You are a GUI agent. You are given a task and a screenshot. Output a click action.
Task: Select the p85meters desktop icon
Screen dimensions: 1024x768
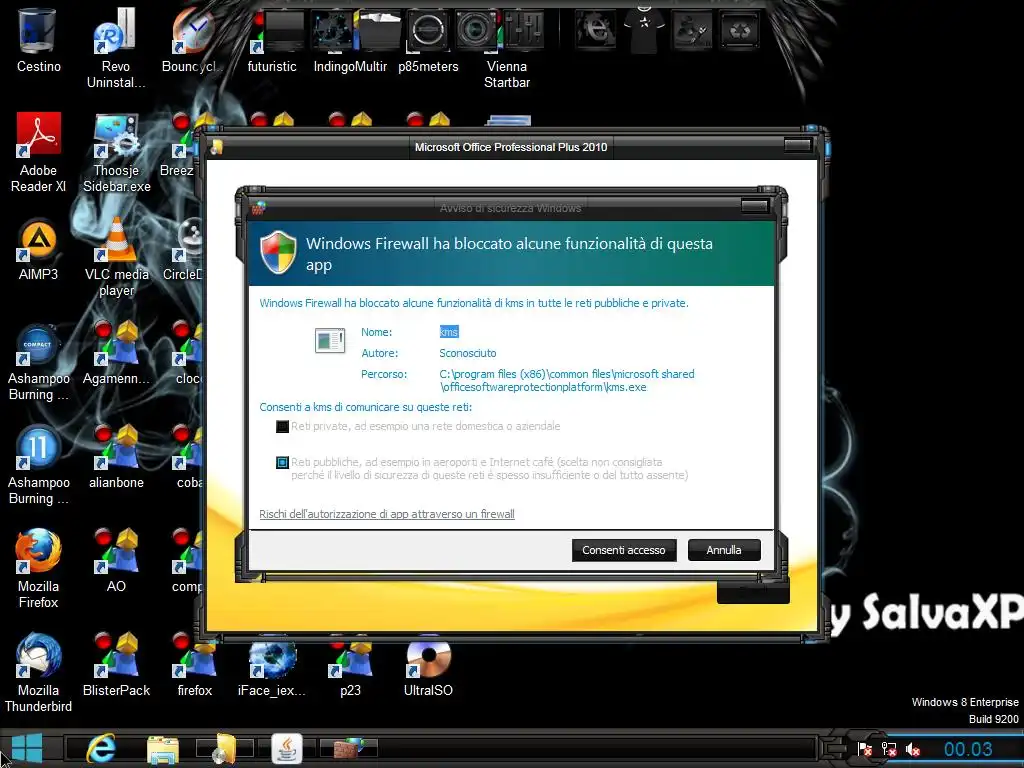pyautogui.click(x=428, y=40)
